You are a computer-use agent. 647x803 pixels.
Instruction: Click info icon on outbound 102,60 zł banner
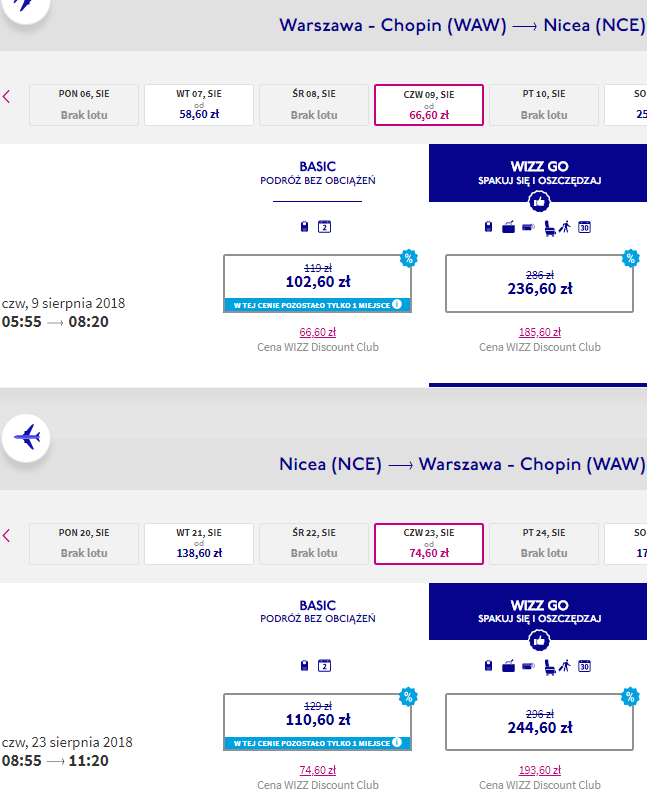pos(397,304)
